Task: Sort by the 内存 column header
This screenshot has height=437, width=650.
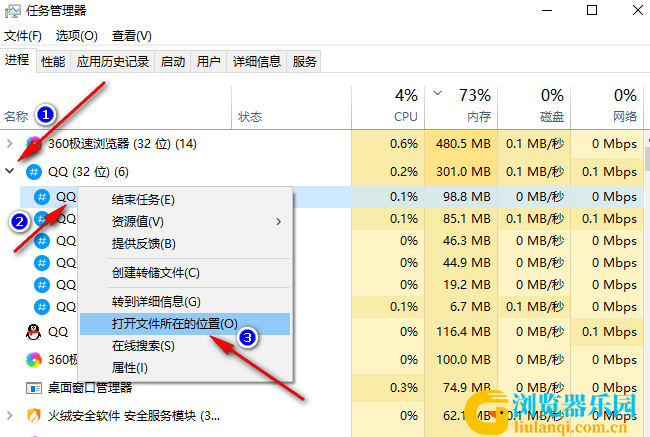Action: [479, 117]
